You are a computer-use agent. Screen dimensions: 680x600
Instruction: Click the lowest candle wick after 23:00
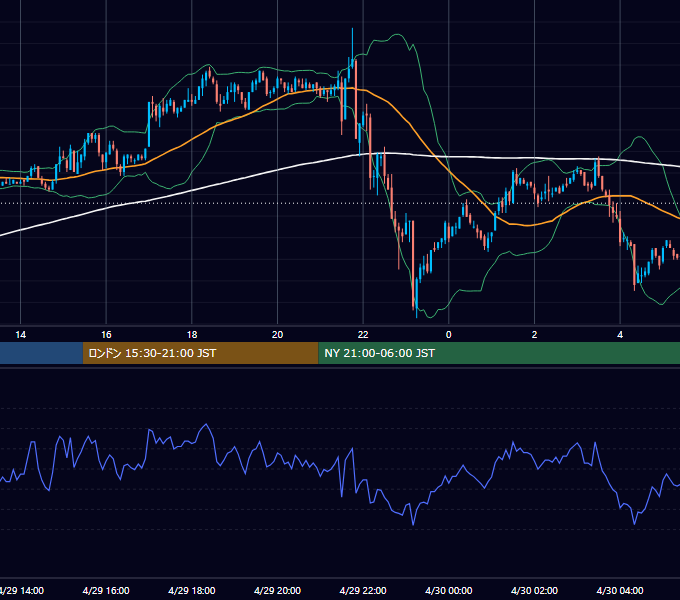(x=416, y=299)
